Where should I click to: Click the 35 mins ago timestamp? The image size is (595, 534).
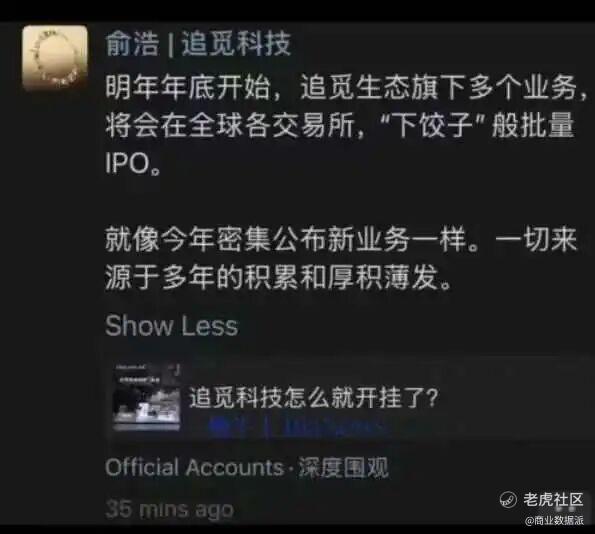pos(169,509)
